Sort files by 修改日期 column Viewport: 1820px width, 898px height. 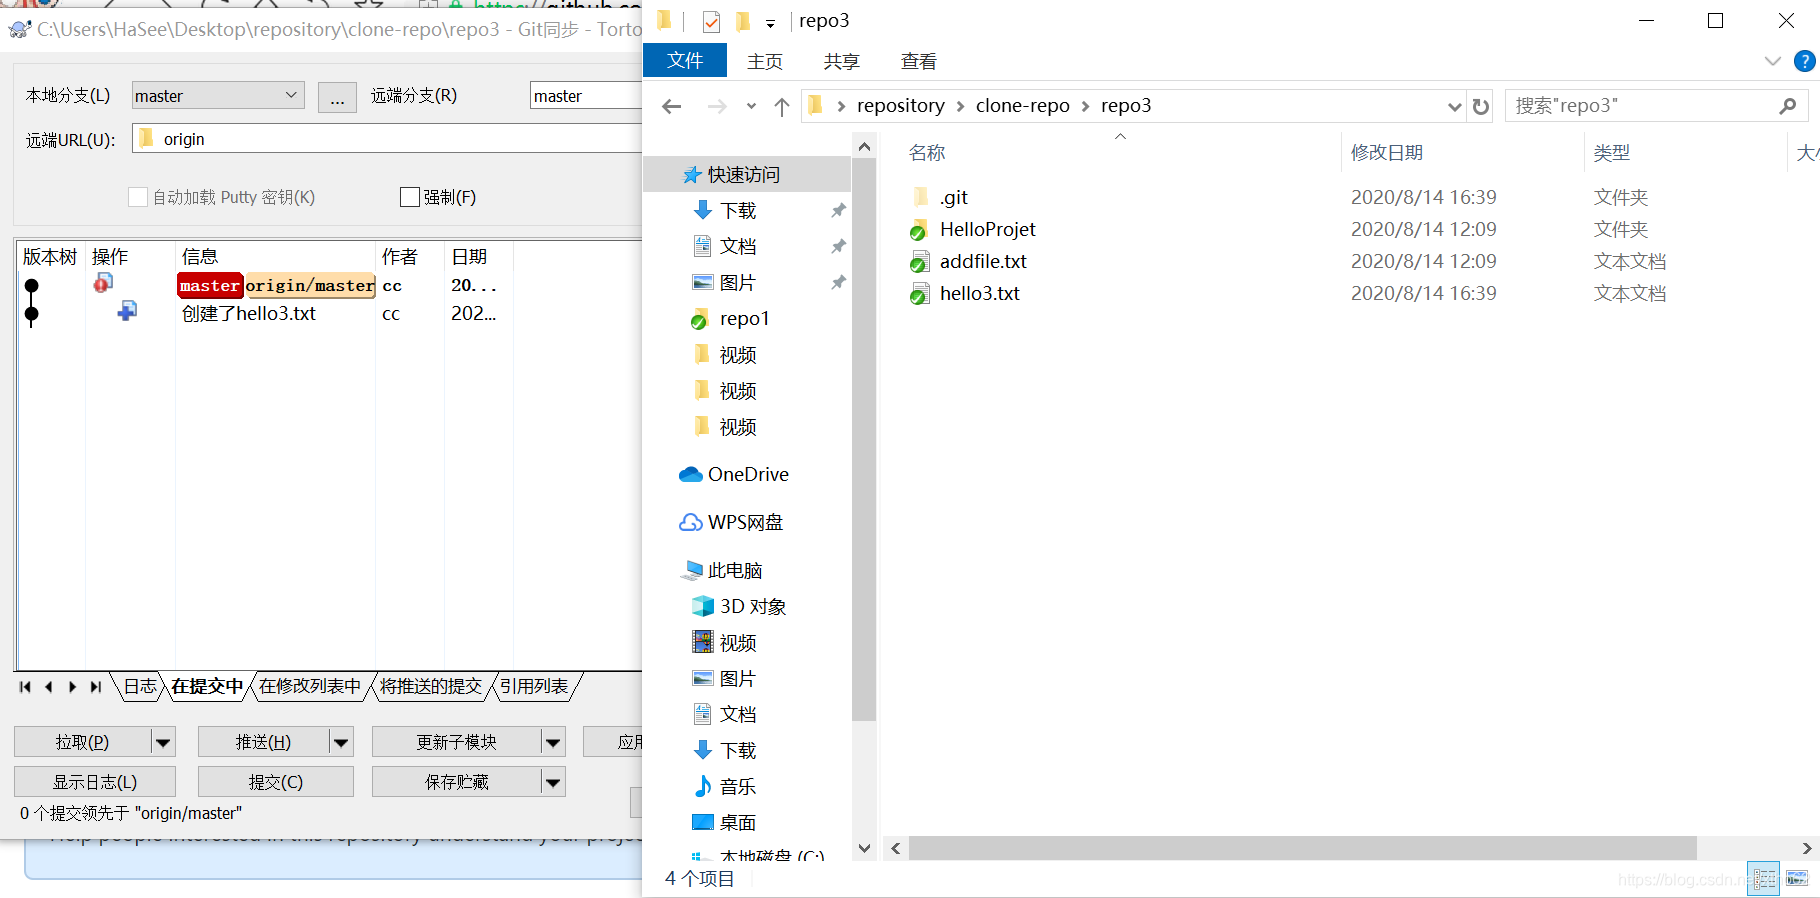tap(1387, 153)
